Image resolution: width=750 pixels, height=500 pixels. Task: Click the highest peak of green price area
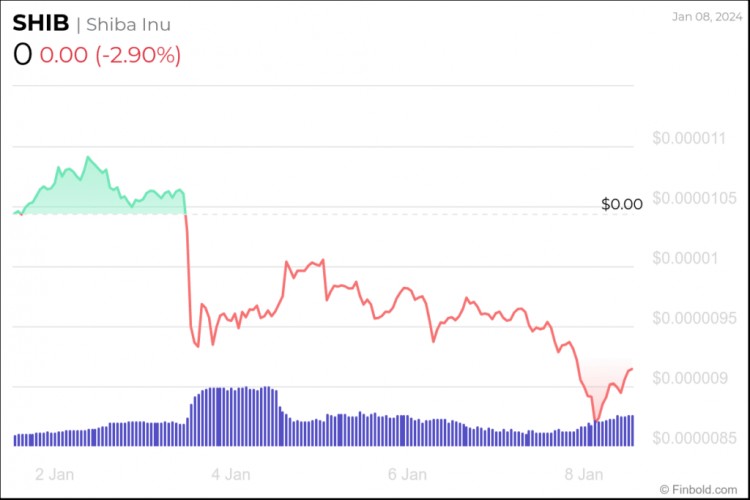click(88, 158)
